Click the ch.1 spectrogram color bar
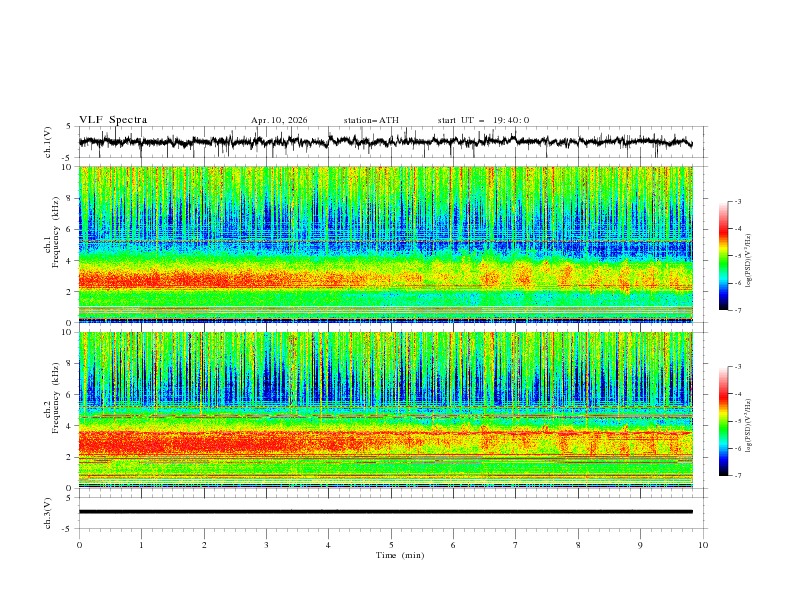Screen dimensions: 792x612 coord(723,256)
